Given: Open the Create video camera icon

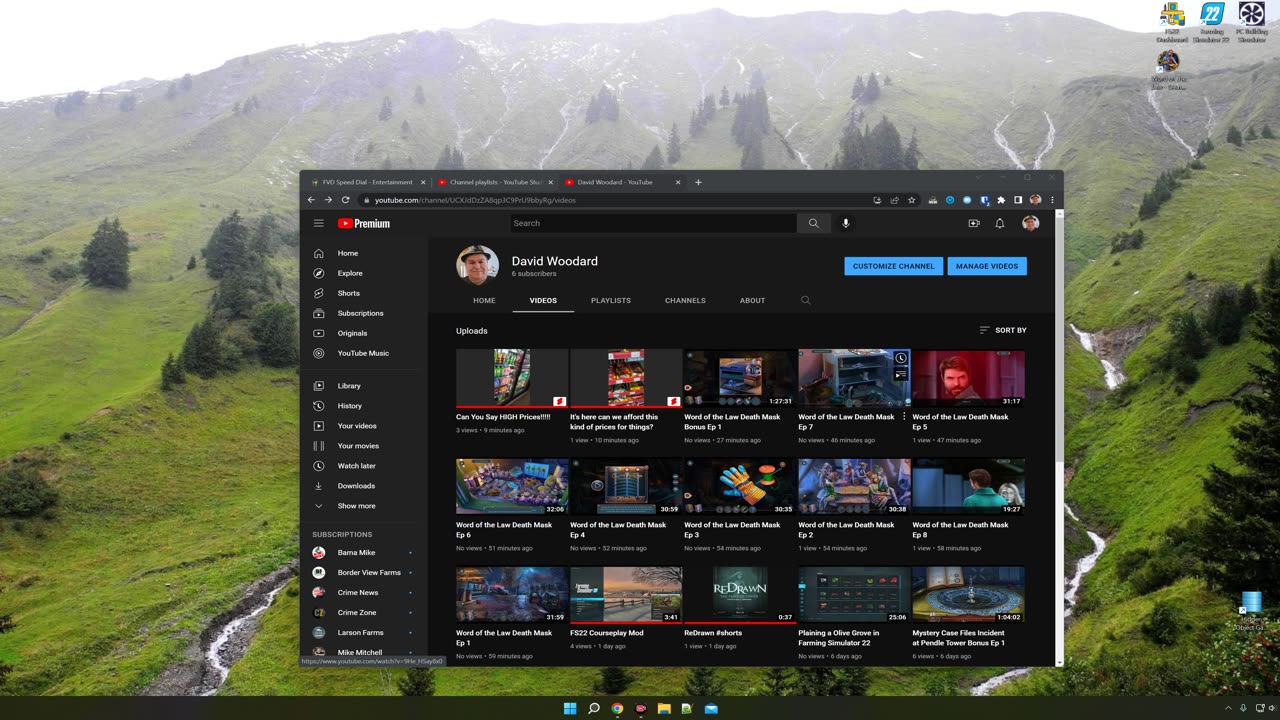Looking at the screenshot, I should coord(974,223).
